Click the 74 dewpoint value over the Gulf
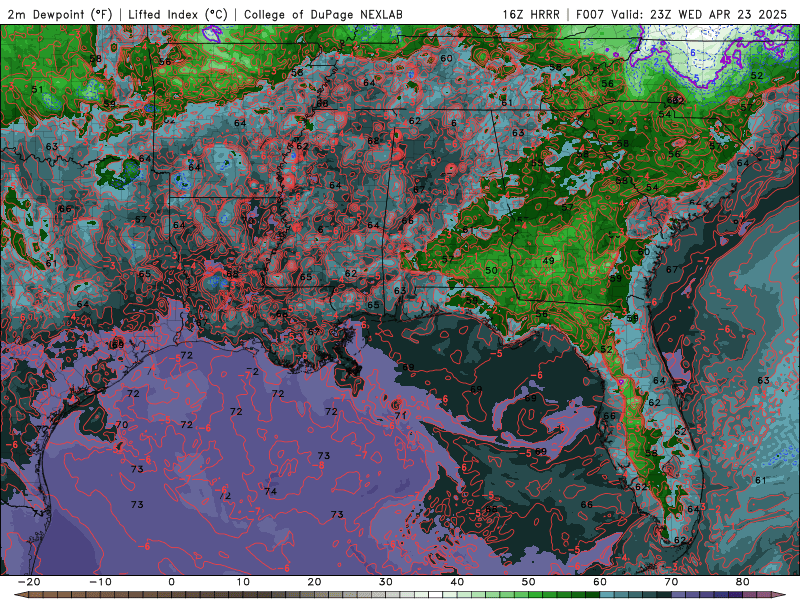 pyautogui.click(x=270, y=491)
